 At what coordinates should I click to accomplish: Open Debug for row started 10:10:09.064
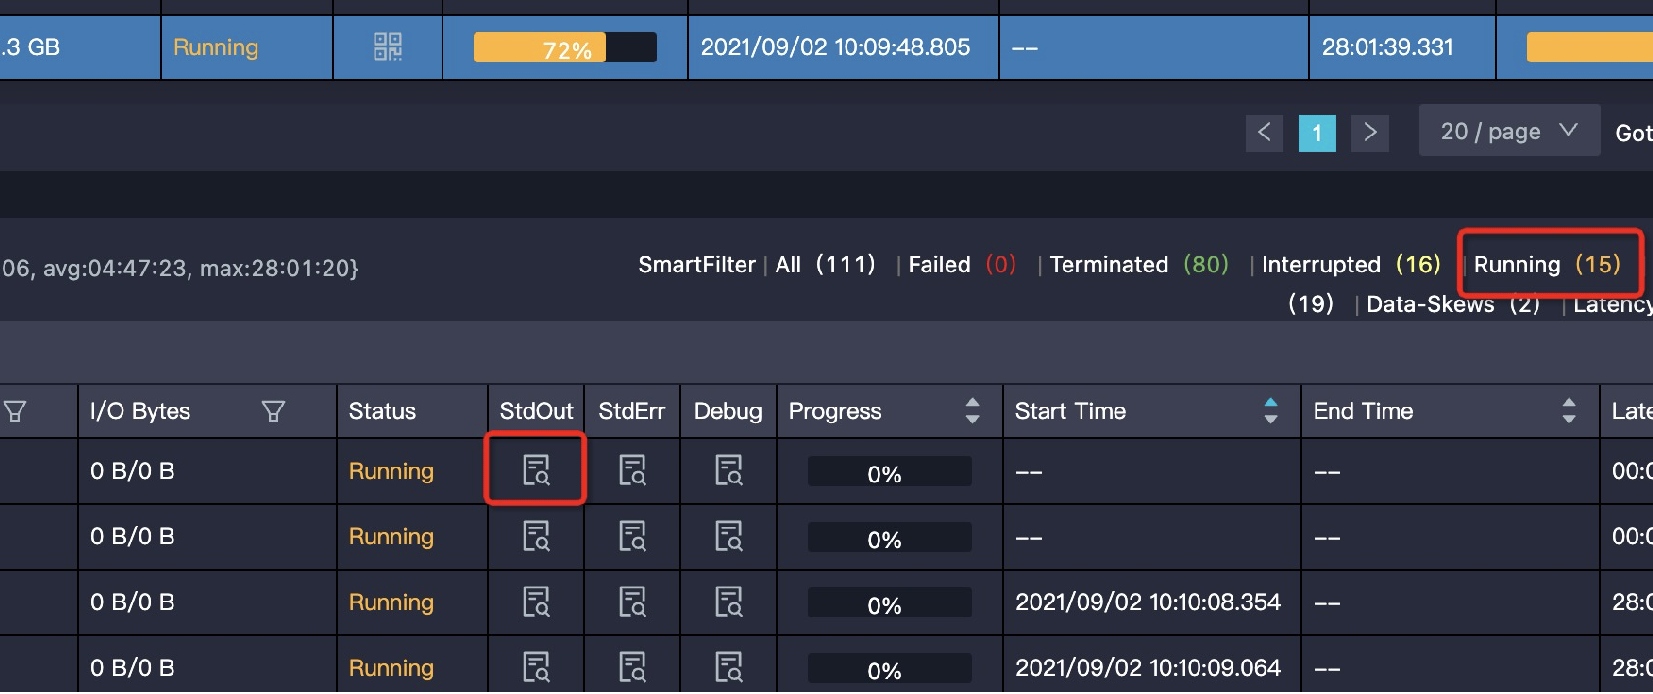tap(729, 667)
